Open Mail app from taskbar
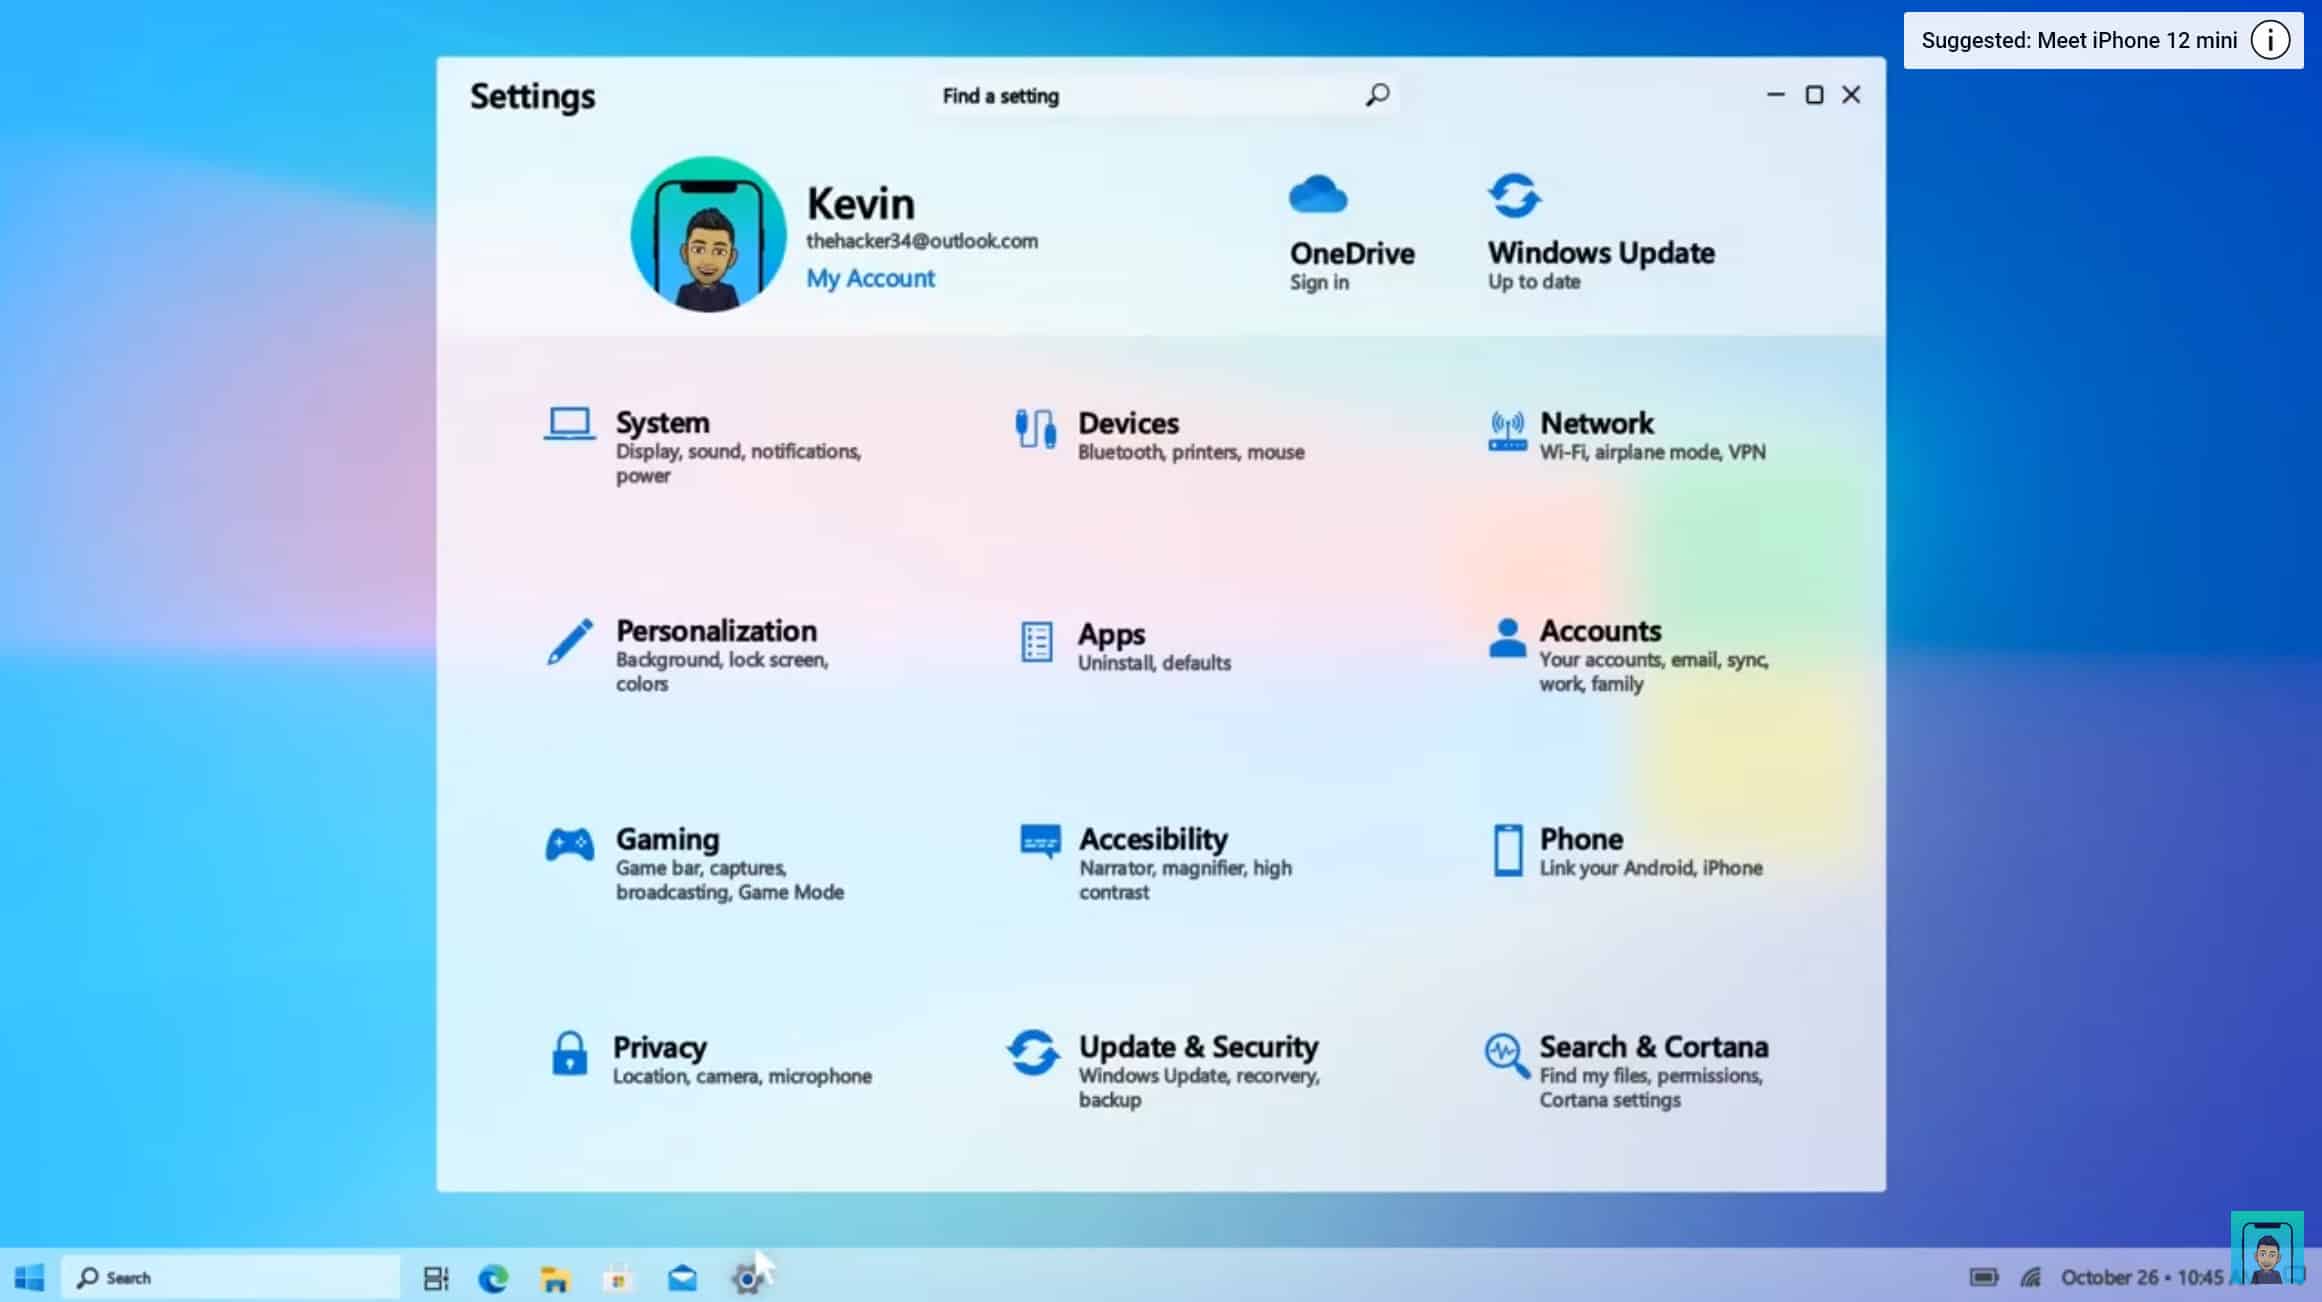The height and width of the screenshot is (1302, 2322). (682, 1278)
